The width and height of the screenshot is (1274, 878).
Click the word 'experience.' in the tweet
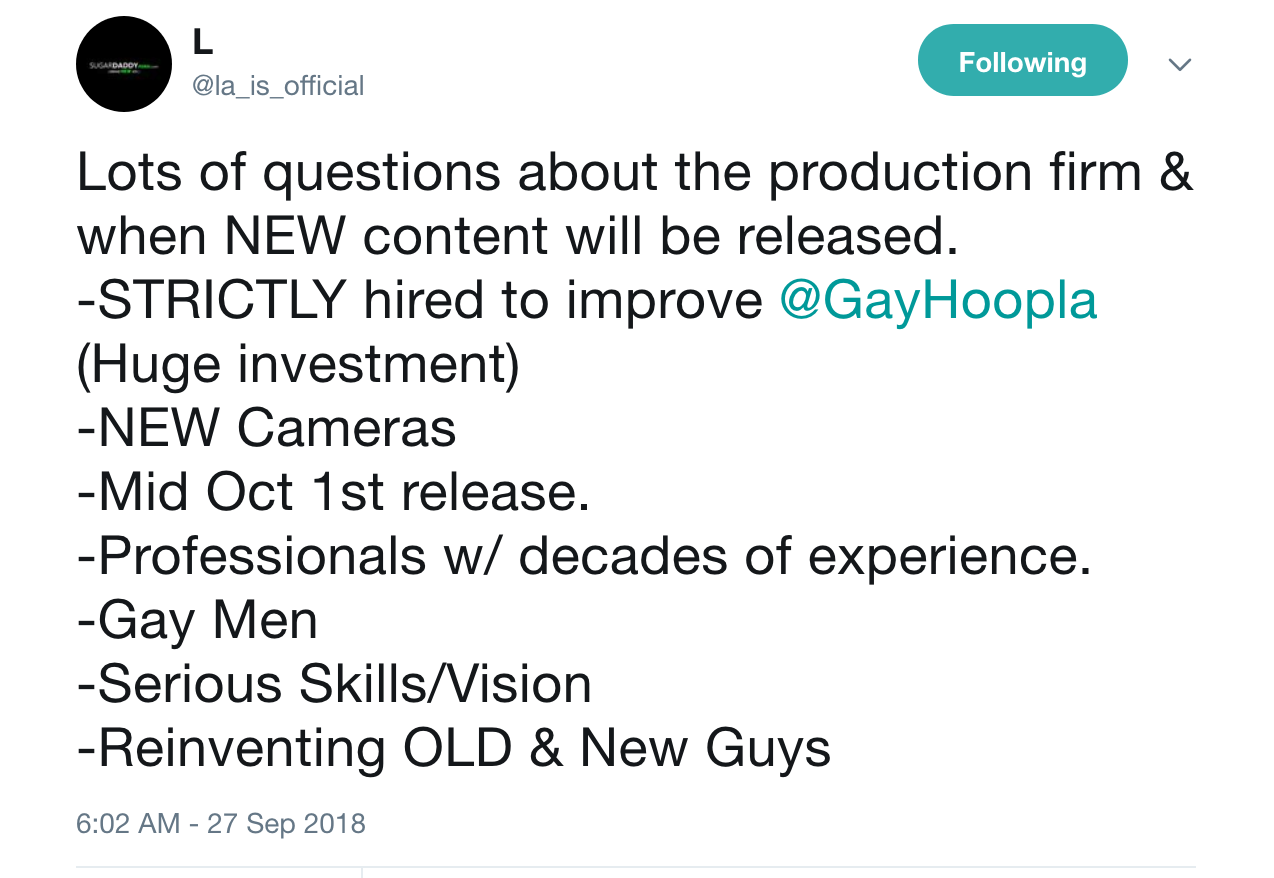tap(949, 559)
